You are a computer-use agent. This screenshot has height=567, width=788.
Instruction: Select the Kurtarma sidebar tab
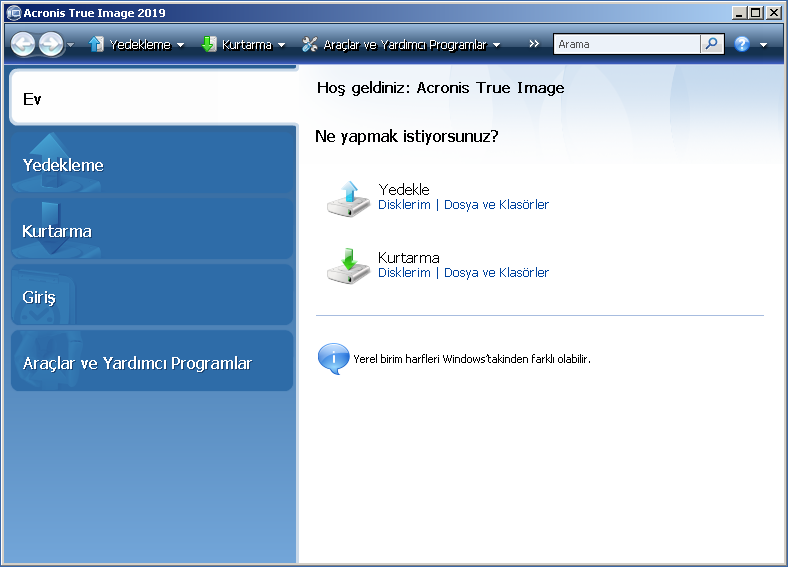point(152,229)
